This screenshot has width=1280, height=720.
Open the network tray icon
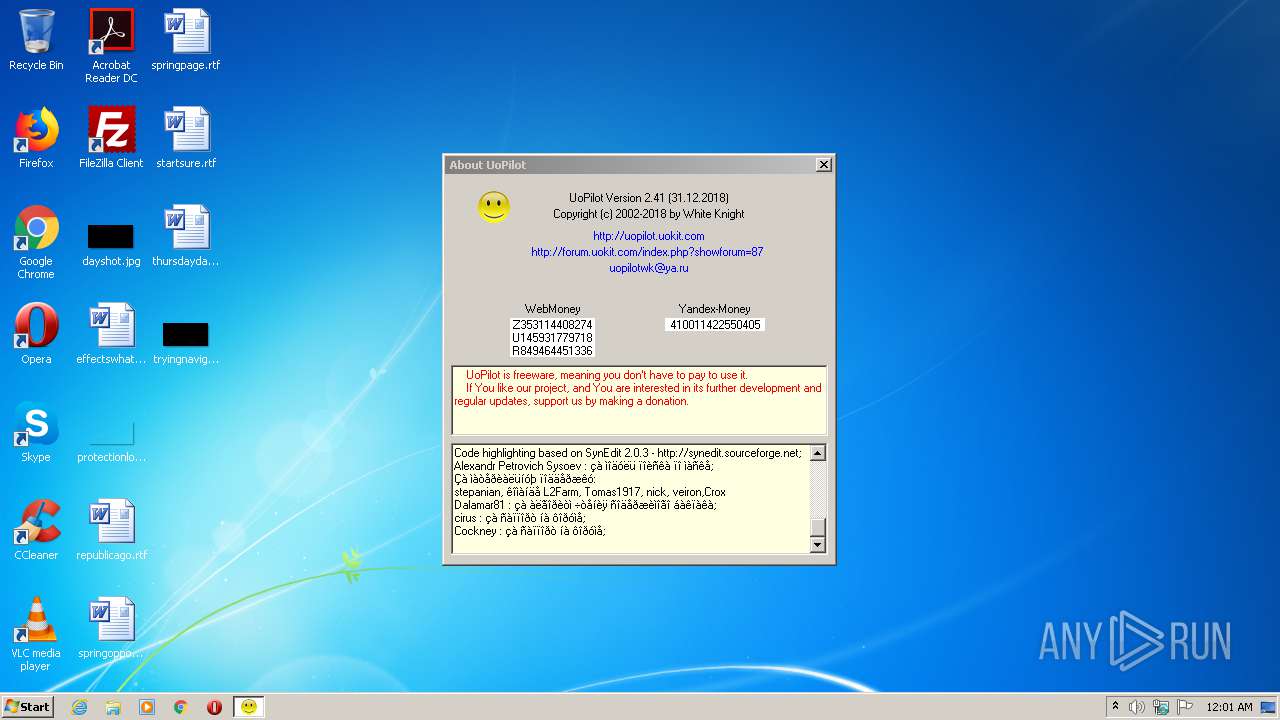[x=1161, y=707]
